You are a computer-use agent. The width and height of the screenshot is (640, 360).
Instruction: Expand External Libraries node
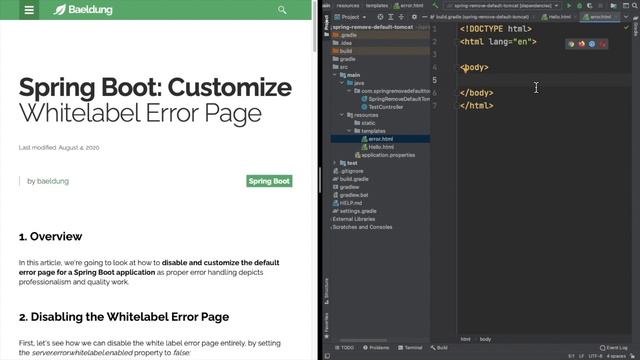coord(331,219)
